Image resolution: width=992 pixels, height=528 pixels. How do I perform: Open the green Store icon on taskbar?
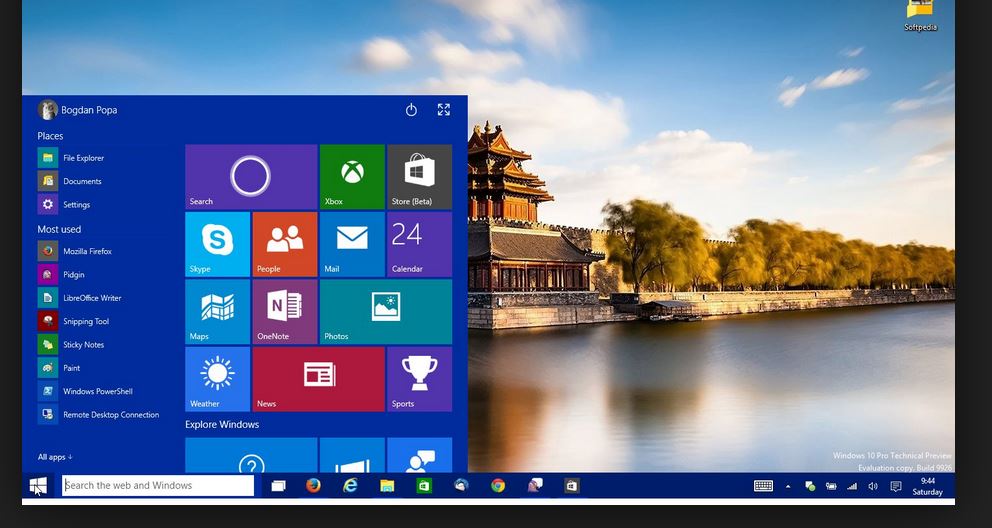424,486
